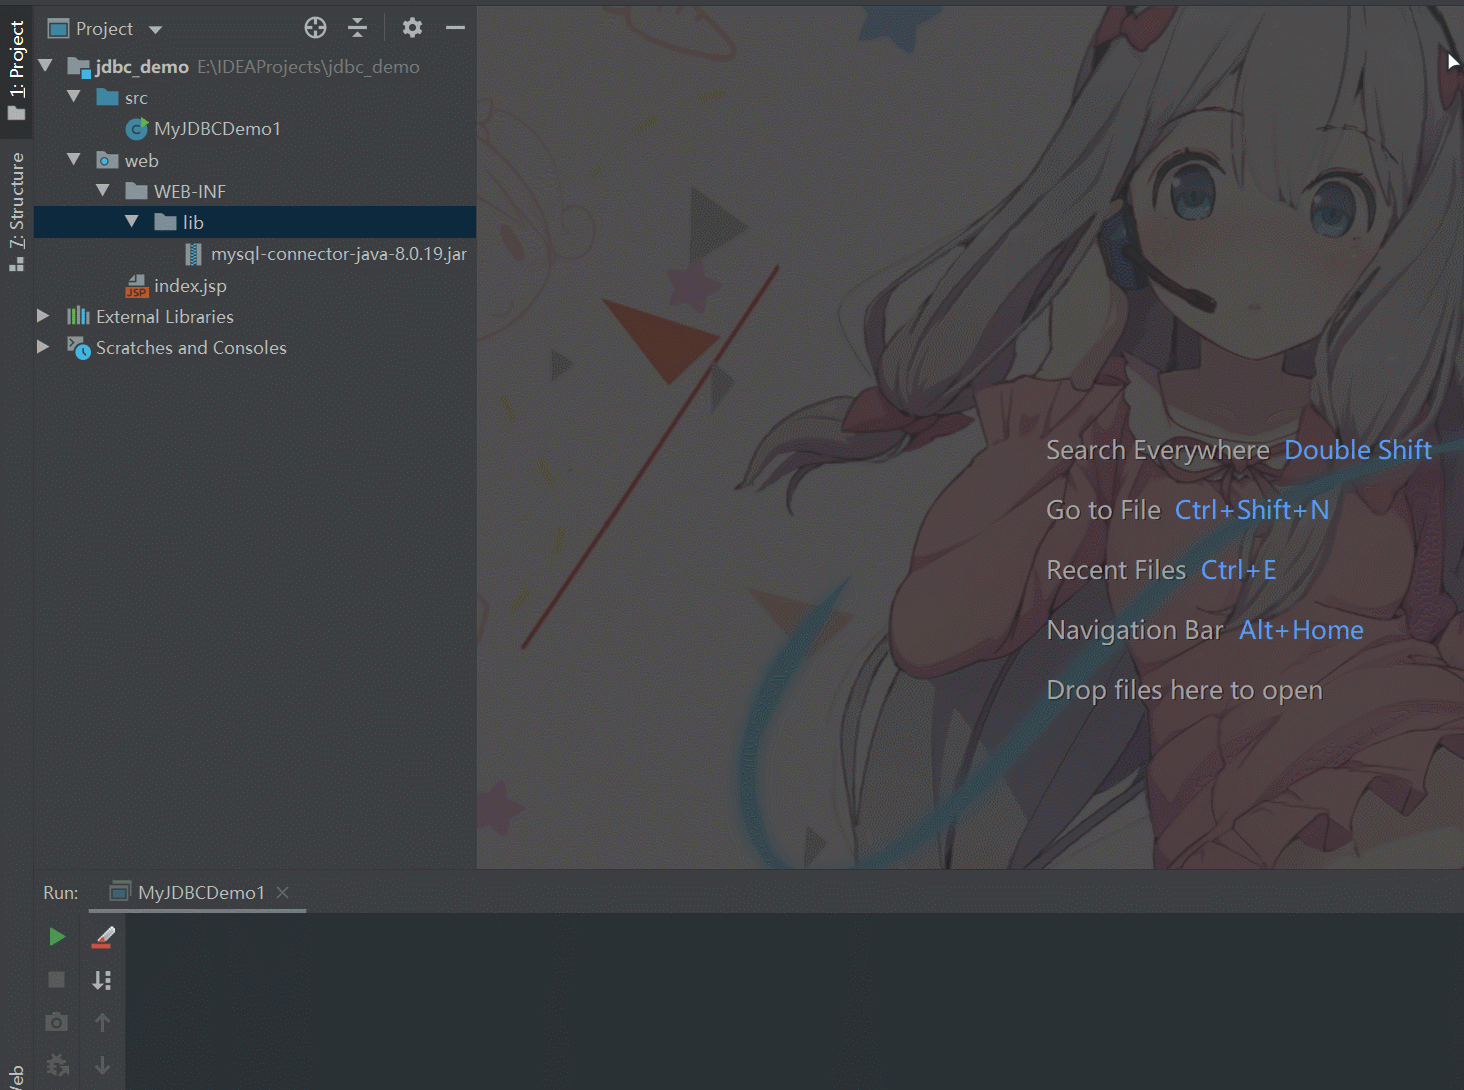
Task: Collapse the WEB-INF folder arrow
Action: [x=103, y=191]
